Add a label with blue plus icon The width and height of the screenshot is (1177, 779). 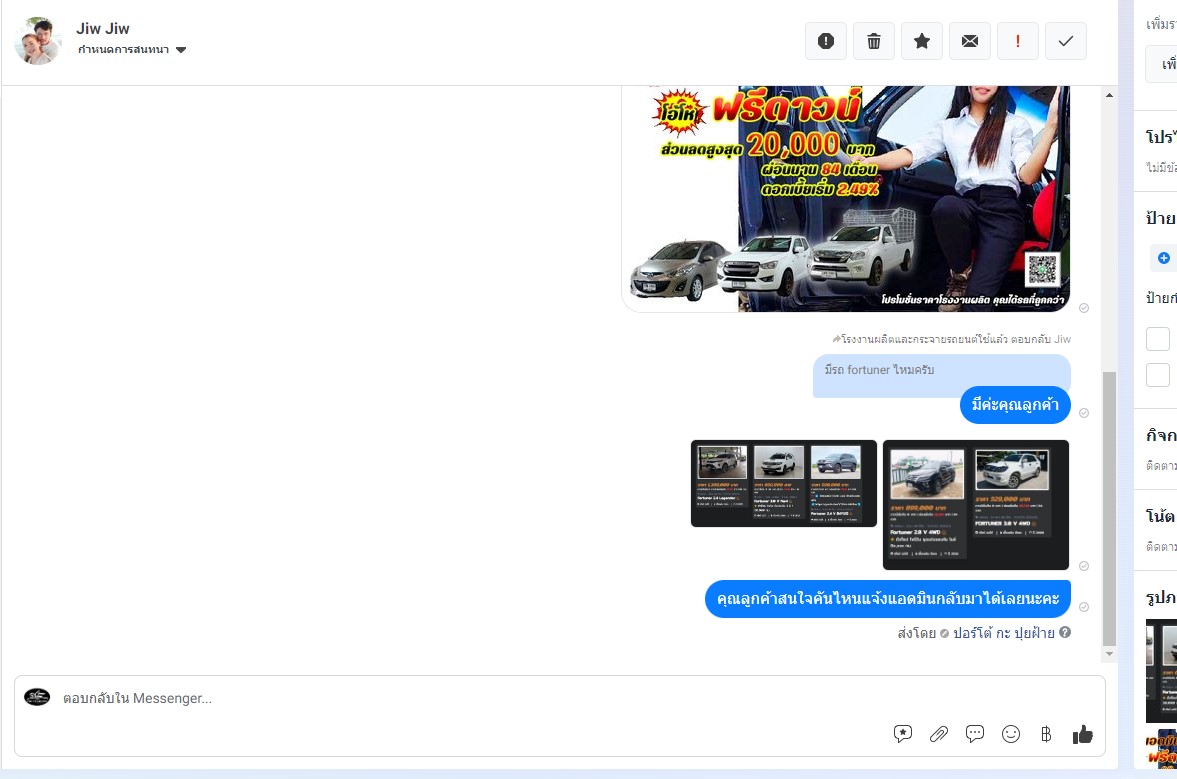1163,258
